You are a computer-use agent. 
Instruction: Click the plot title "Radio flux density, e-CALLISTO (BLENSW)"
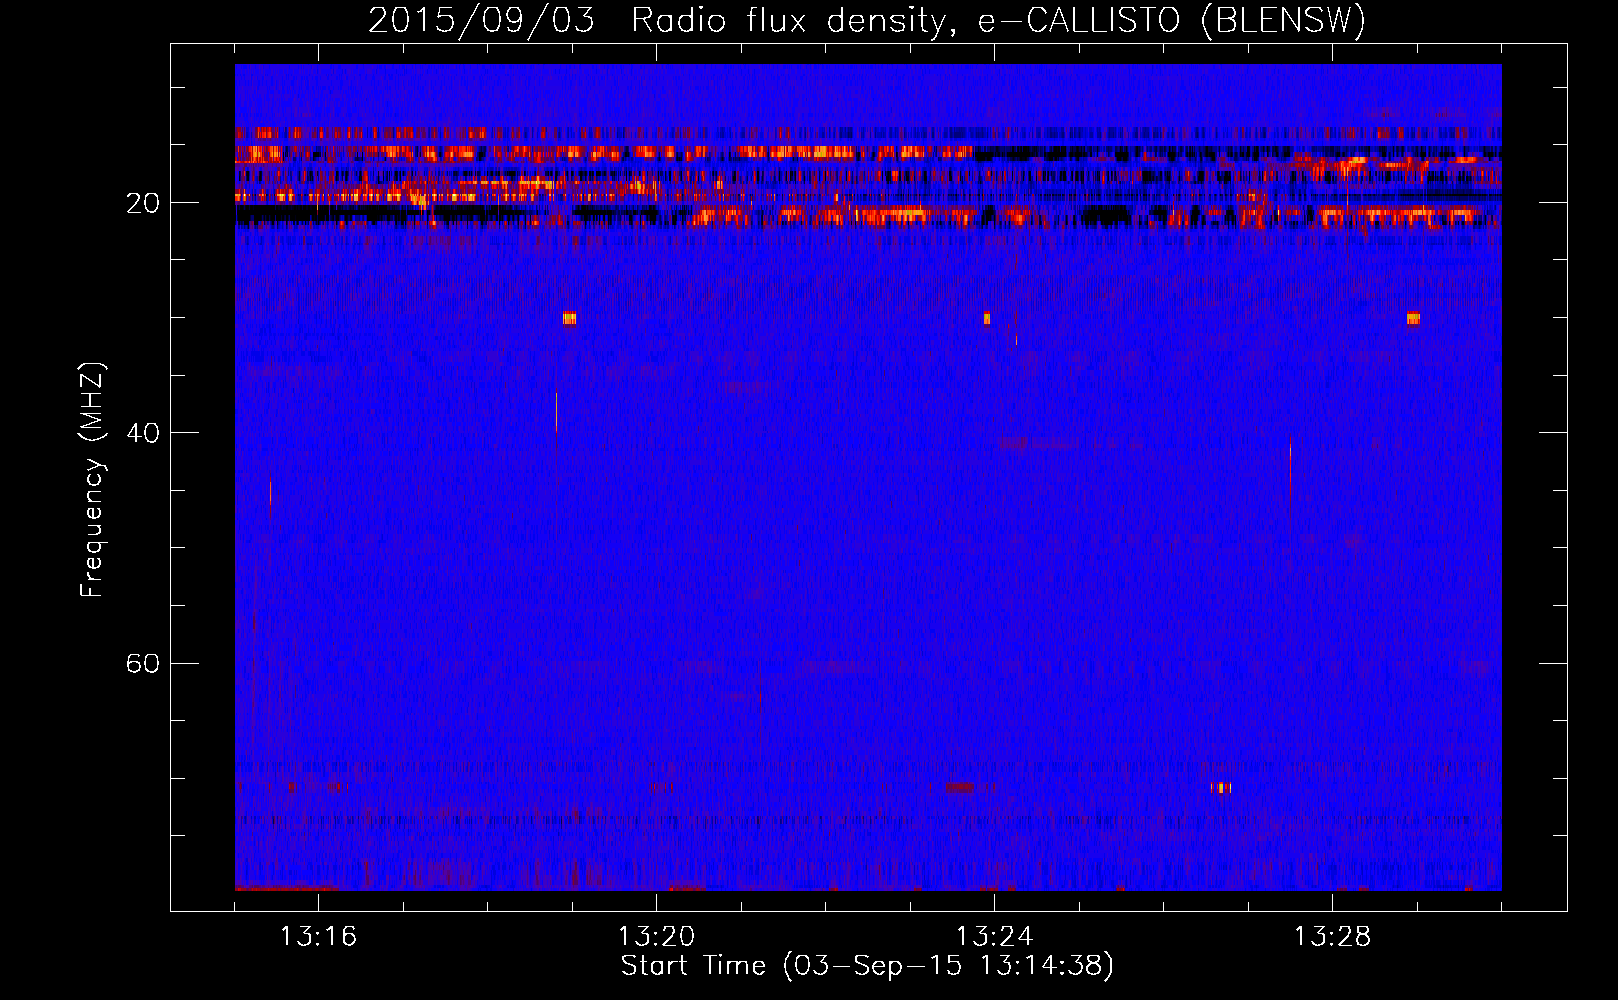click(998, 21)
